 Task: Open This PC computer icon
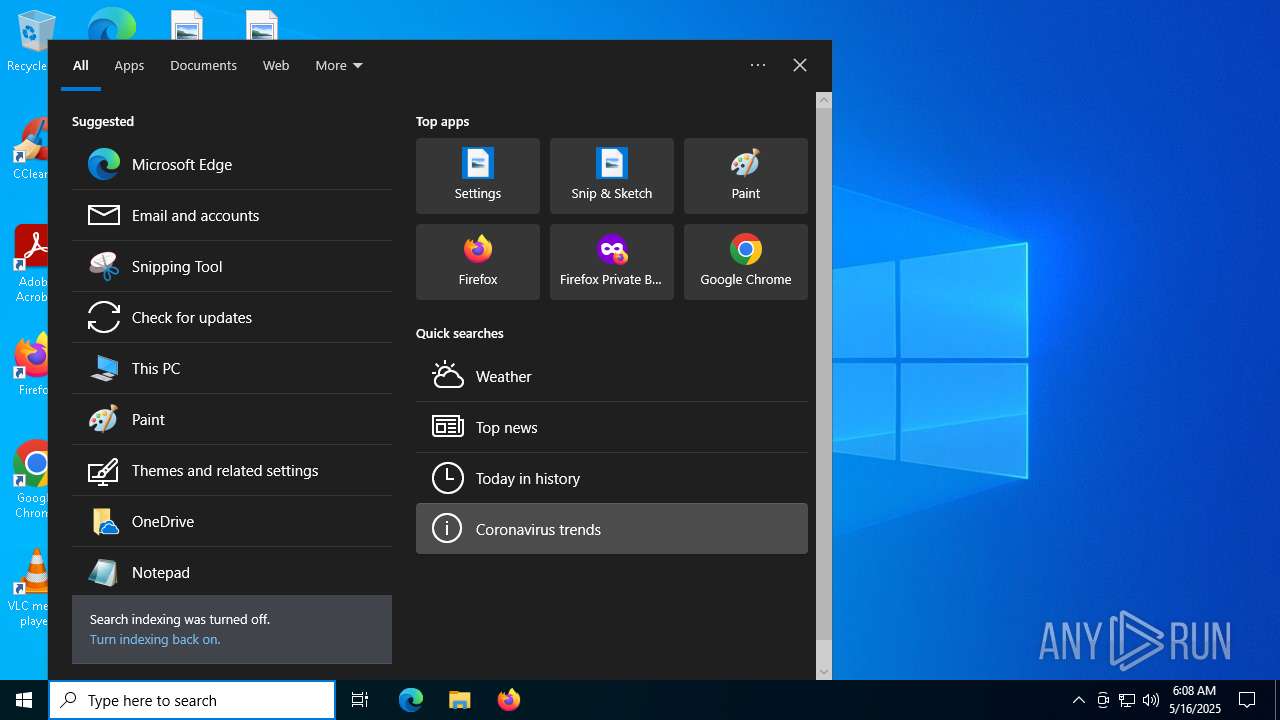[104, 368]
